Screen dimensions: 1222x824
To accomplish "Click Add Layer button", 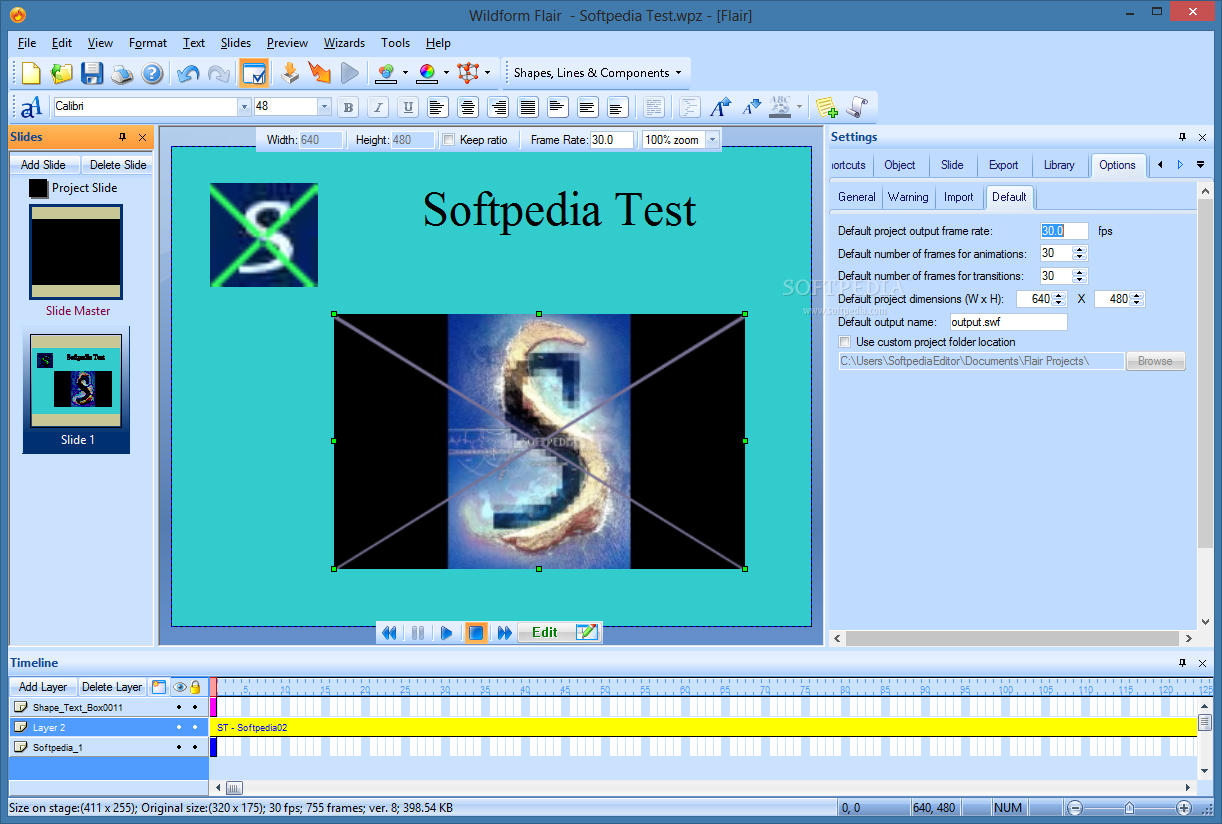I will coord(43,687).
